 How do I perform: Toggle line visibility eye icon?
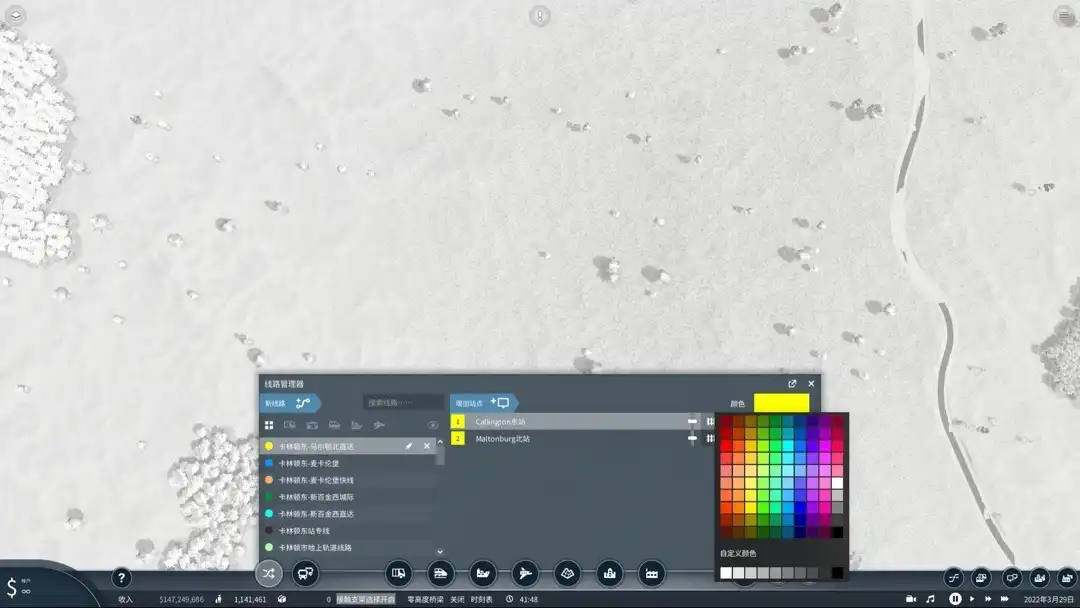pyautogui.click(x=433, y=425)
